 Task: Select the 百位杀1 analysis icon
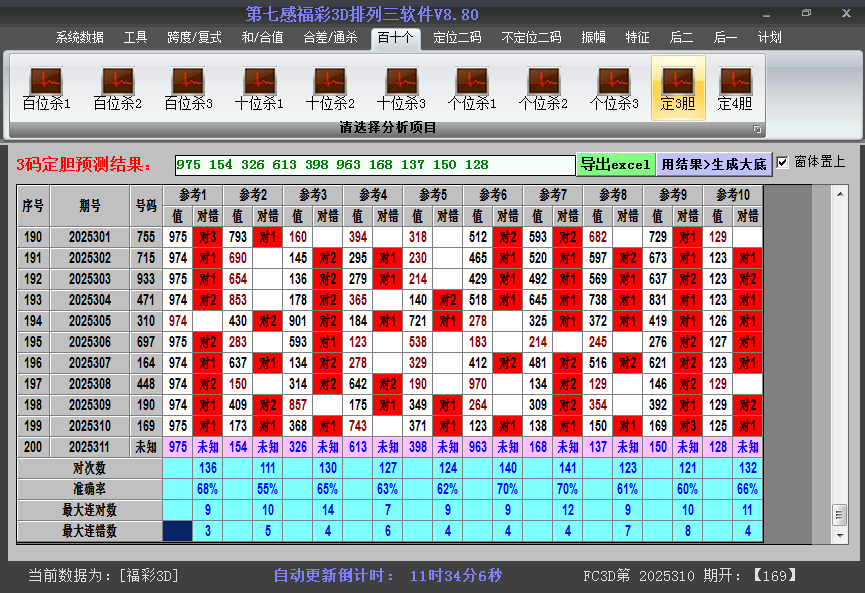tap(46, 88)
